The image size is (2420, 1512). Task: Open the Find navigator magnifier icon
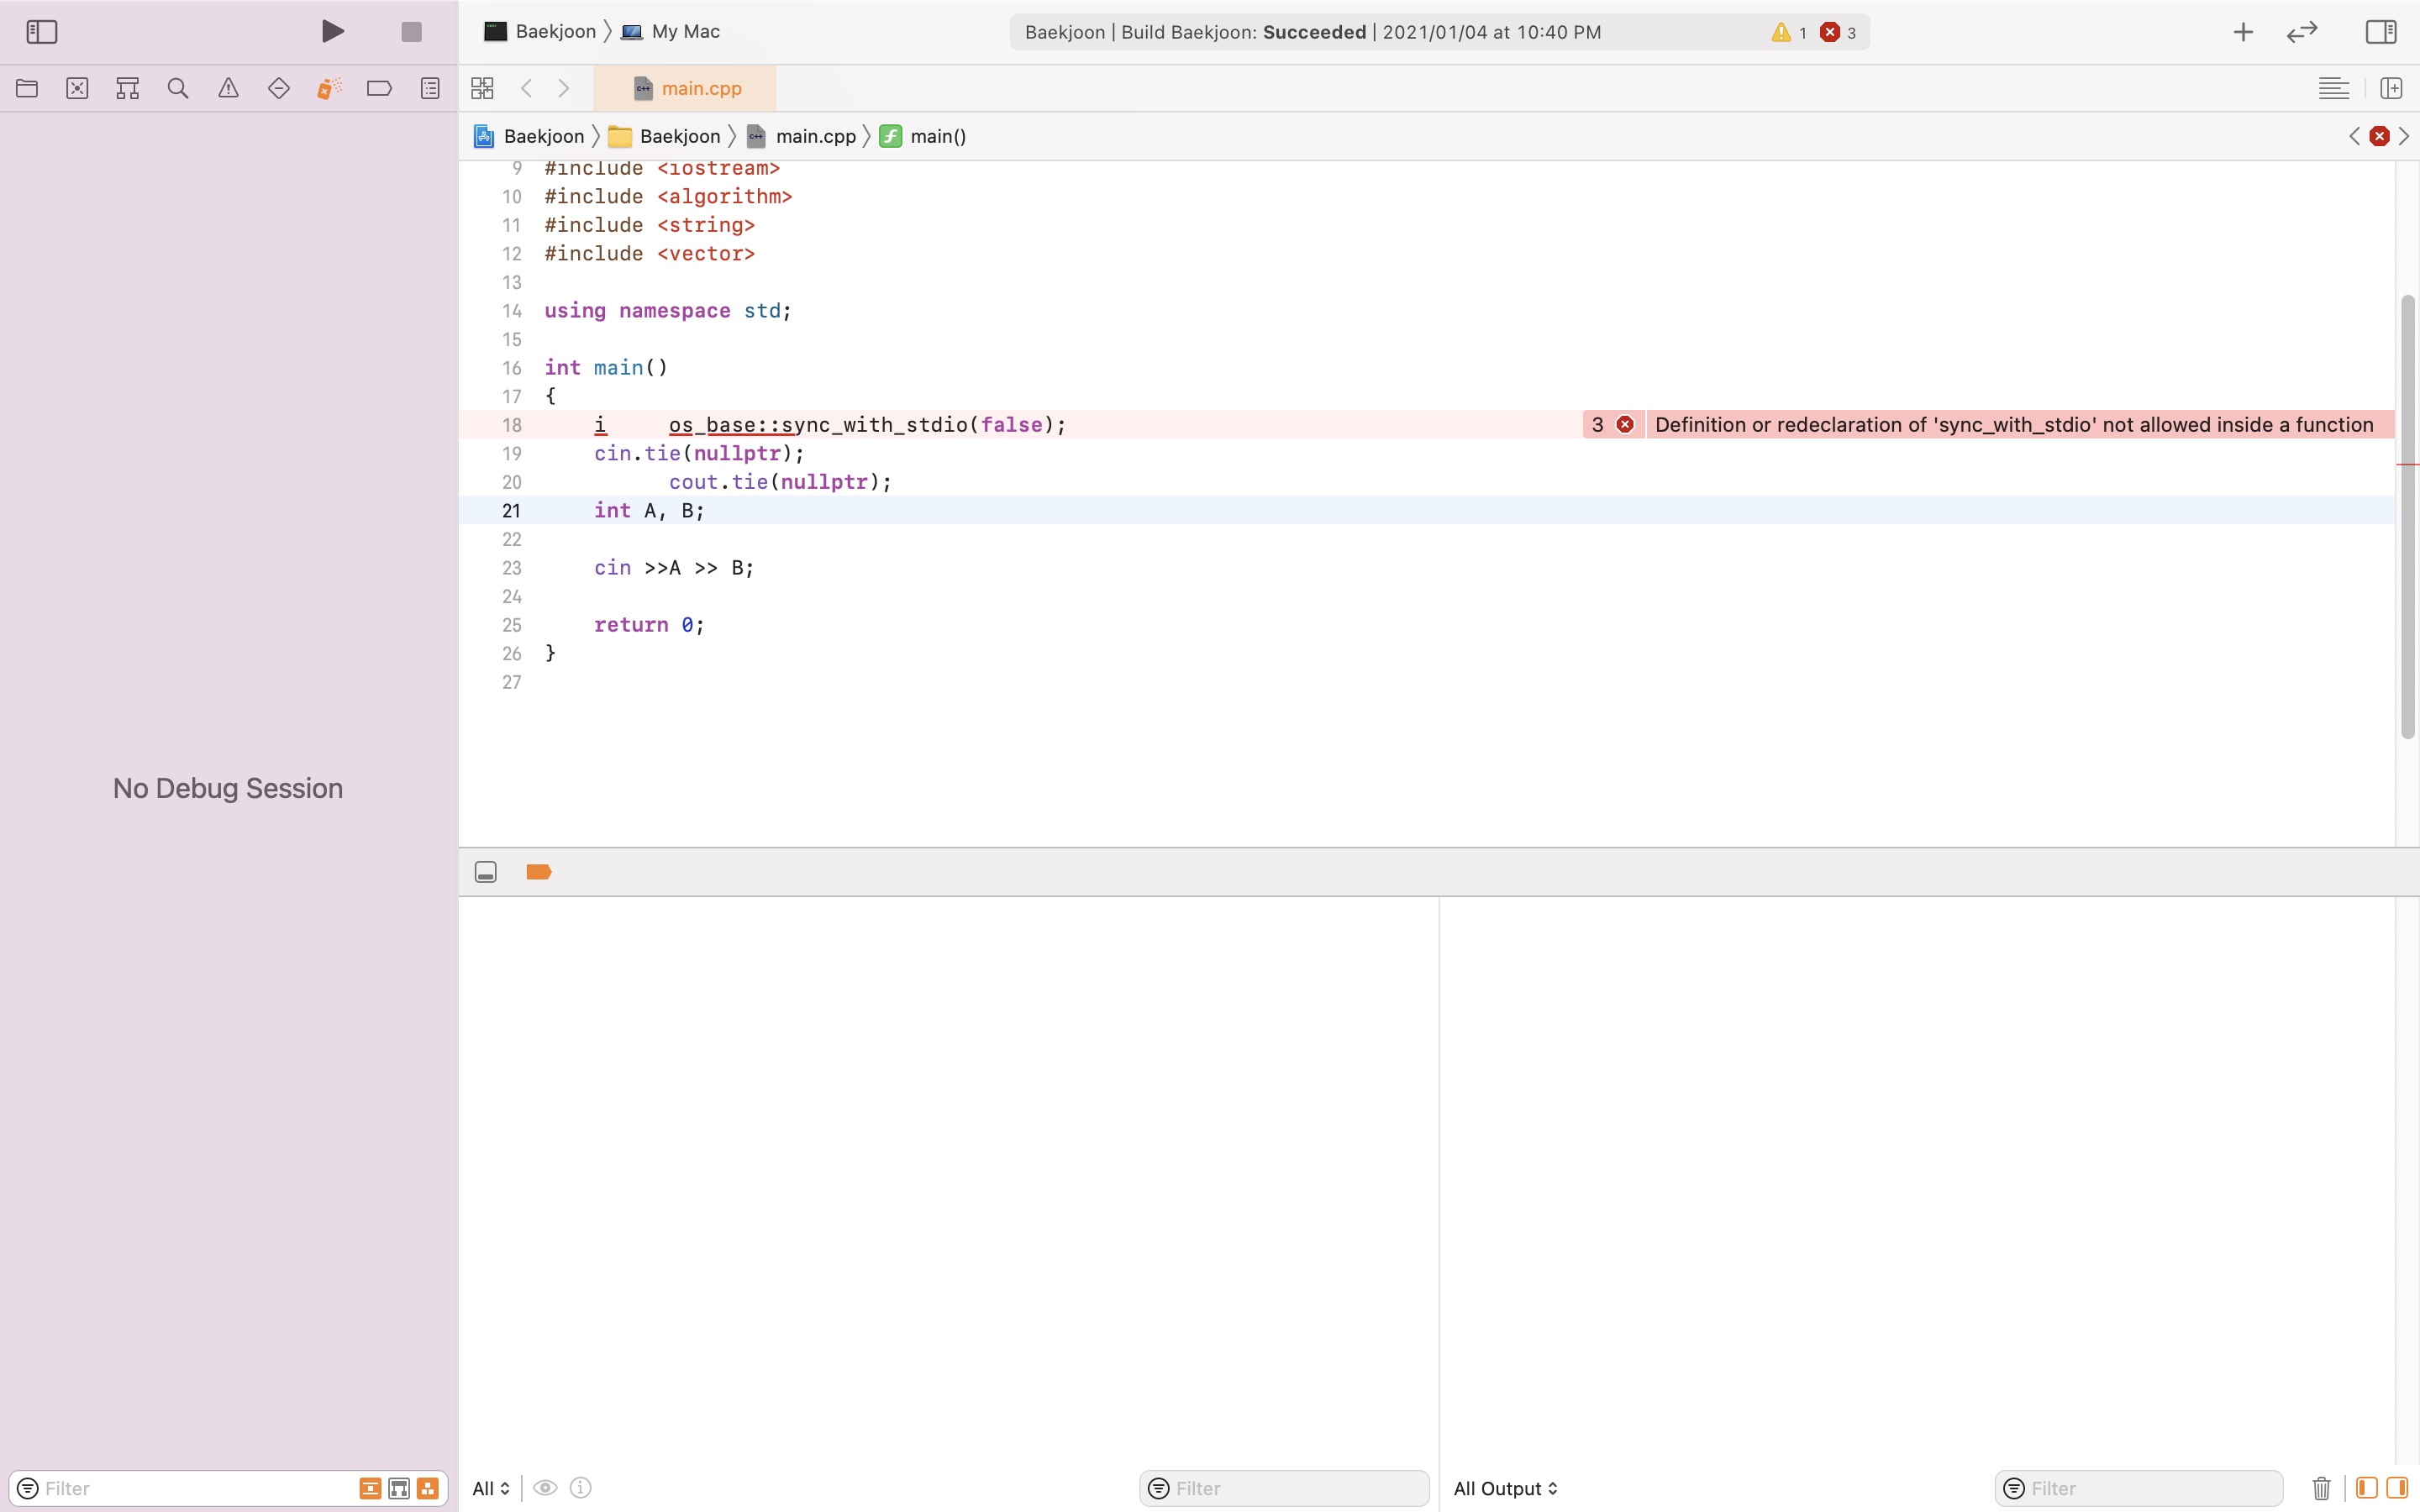point(178,88)
